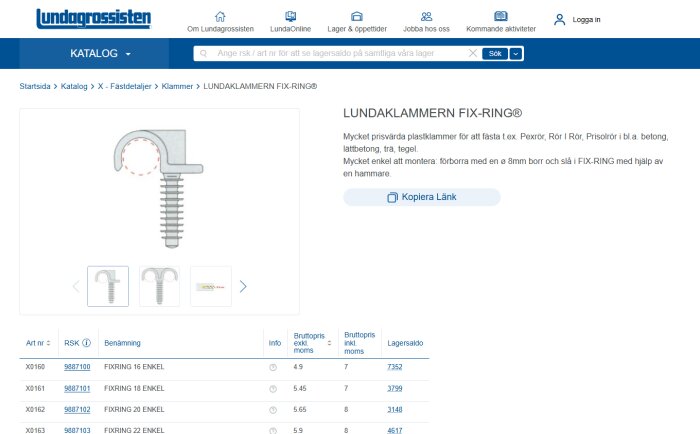The image size is (700, 434).
Task: Open Lager & öppettider warehouse icon
Action: [357, 17]
